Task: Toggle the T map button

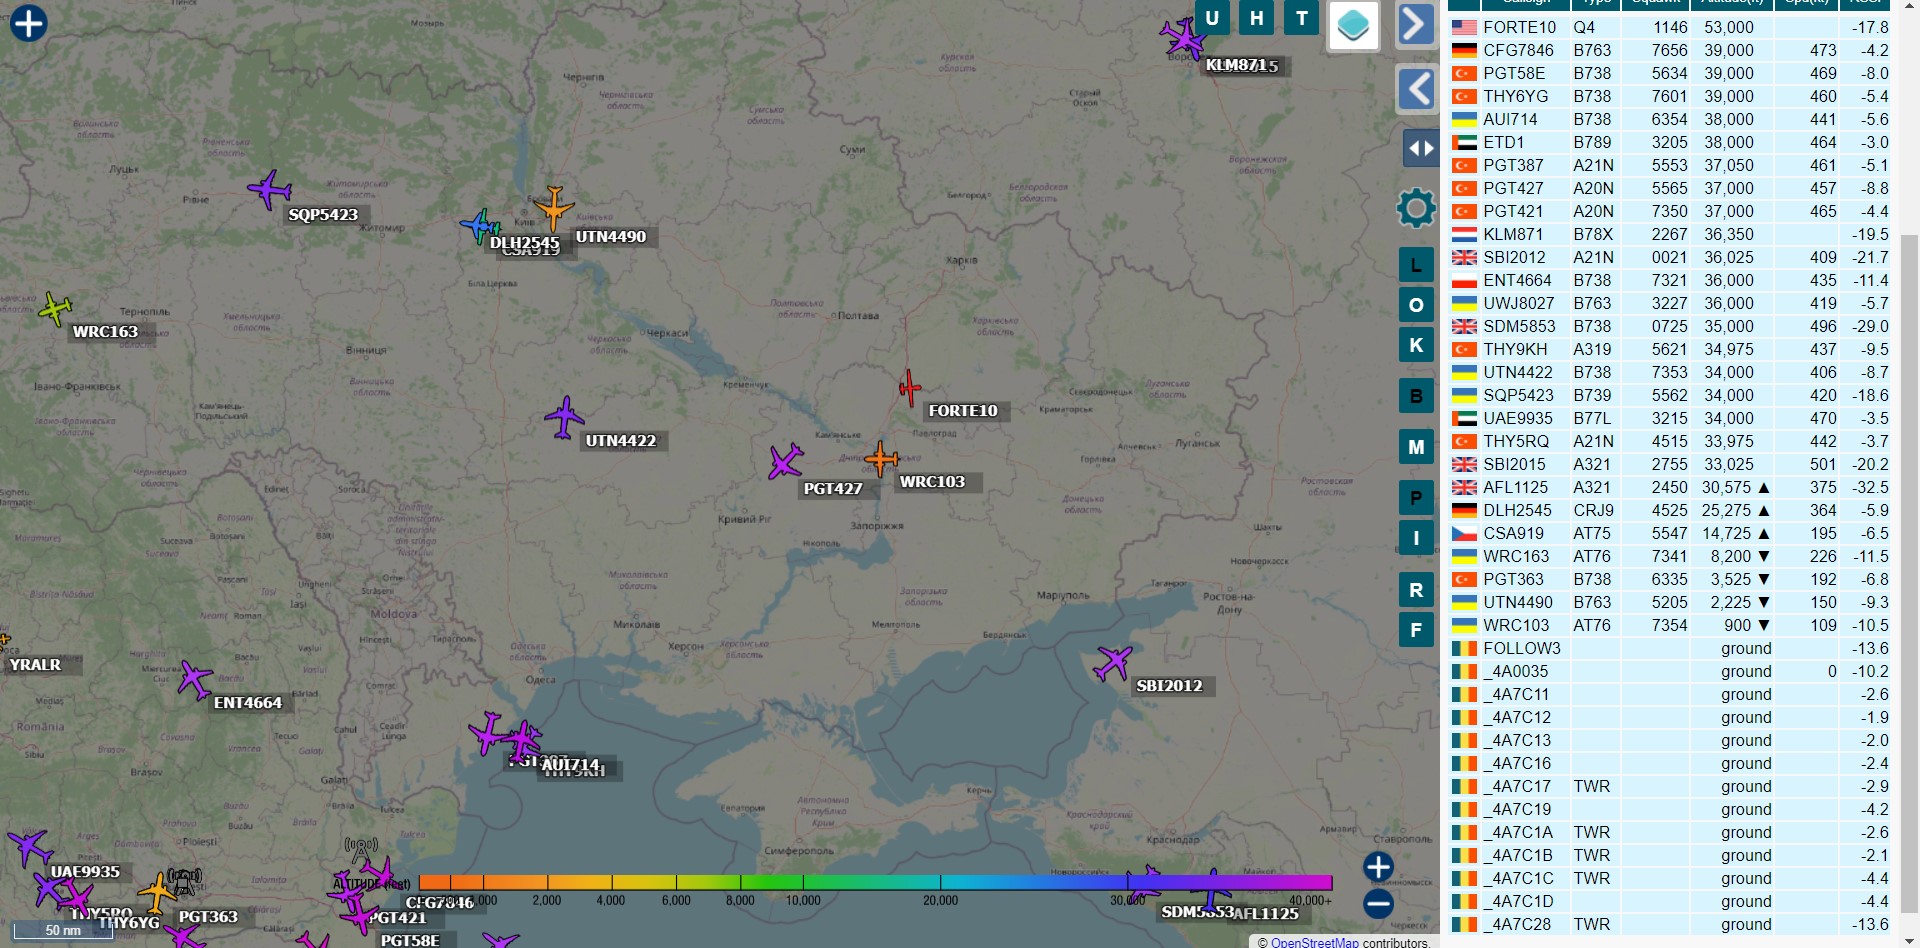Action: [x=1302, y=18]
